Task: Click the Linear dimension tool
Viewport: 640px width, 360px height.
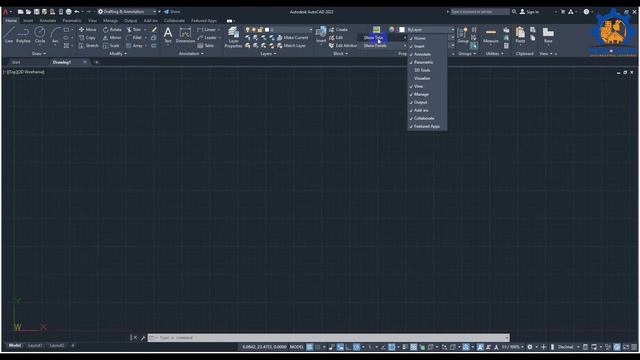Action: pos(206,30)
